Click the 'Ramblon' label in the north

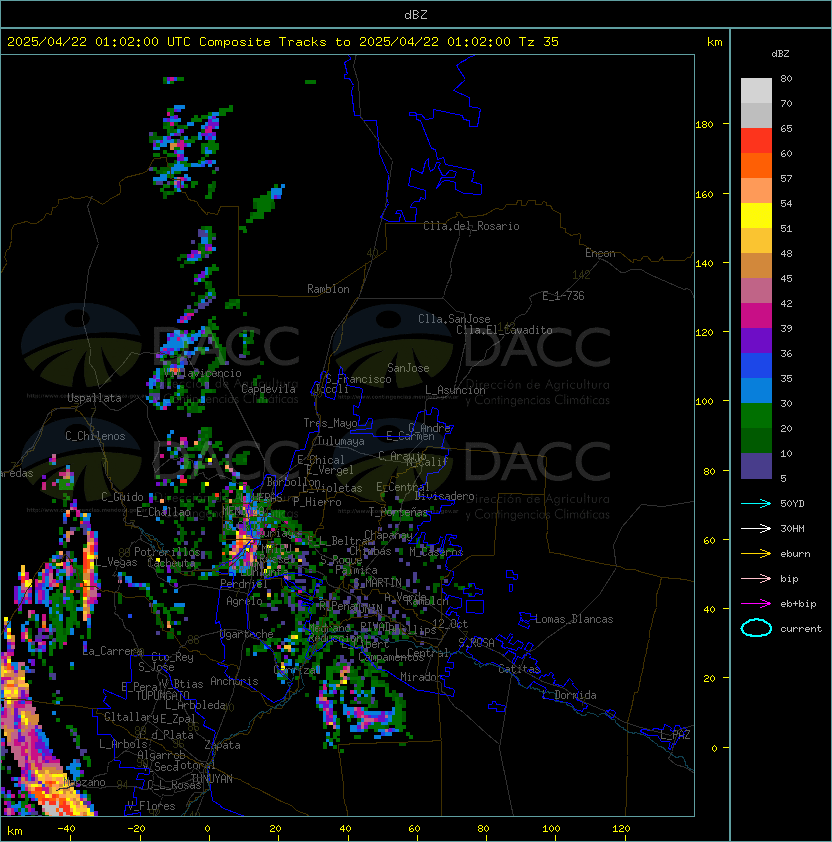pos(328,289)
